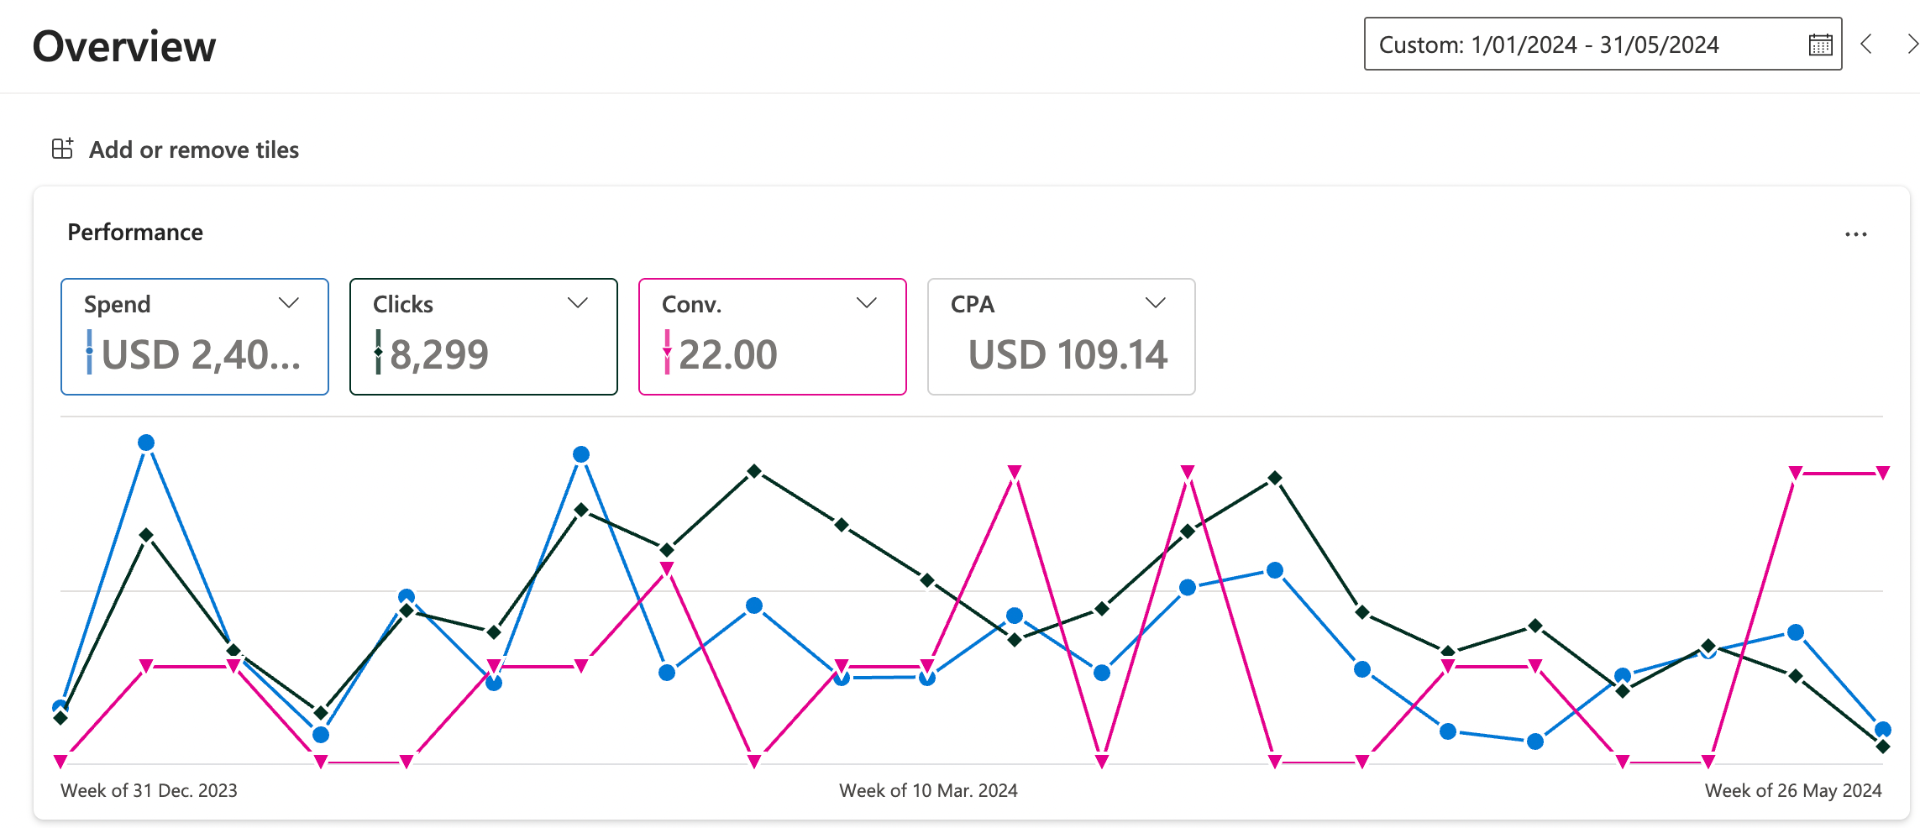Click the Performance tile heading
Viewport: 1920px width, 828px height.
pos(135,232)
